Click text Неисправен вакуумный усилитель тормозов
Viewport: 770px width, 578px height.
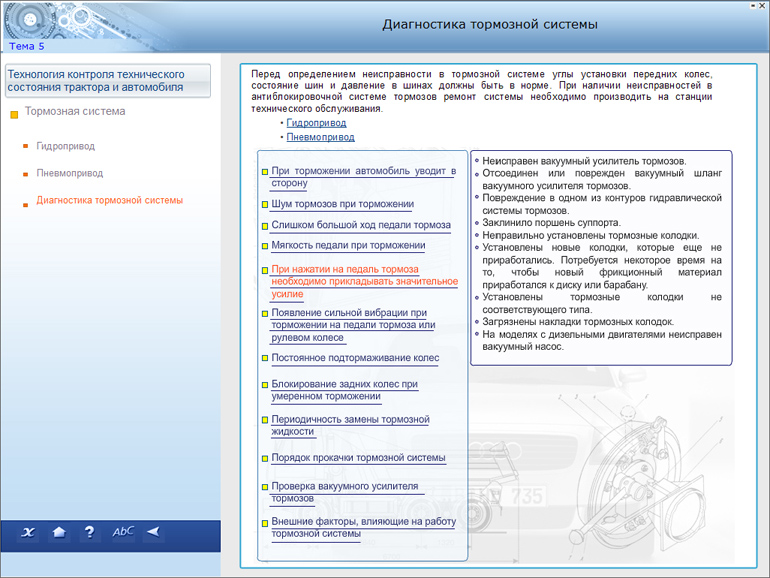click(584, 161)
